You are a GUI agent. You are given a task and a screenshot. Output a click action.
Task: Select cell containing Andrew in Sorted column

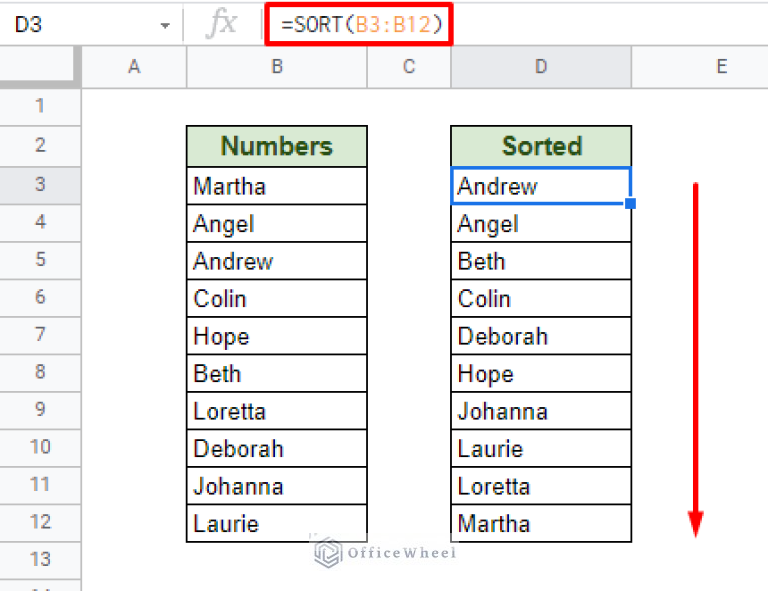click(540, 186)
